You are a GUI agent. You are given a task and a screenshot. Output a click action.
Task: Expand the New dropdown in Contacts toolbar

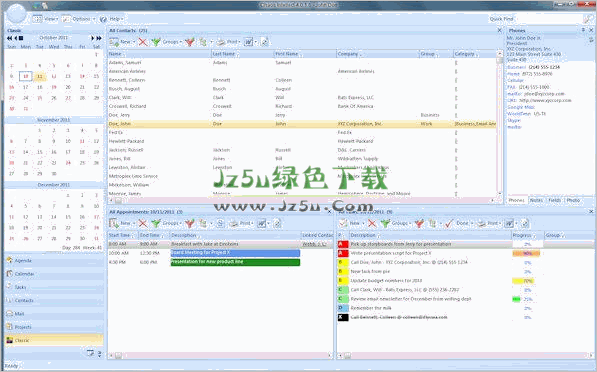click(x=133, y=42)
